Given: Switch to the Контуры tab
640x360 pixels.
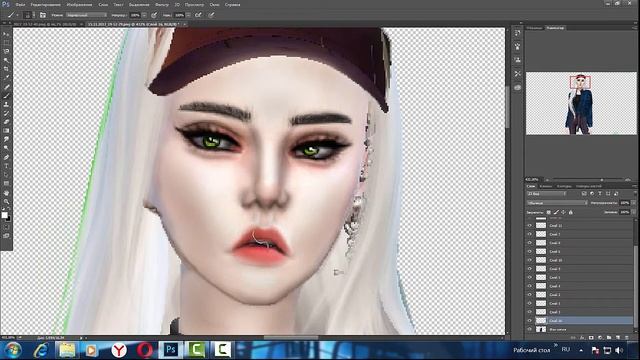Looking at the screenshot, I should 564,186.
